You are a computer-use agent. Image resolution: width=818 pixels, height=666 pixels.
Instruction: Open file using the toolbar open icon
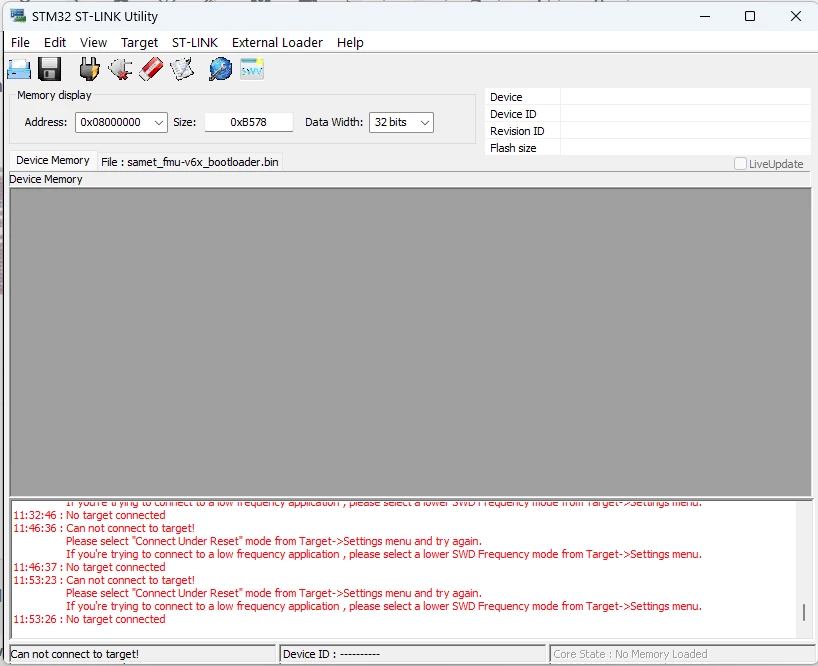pos(19,69)
